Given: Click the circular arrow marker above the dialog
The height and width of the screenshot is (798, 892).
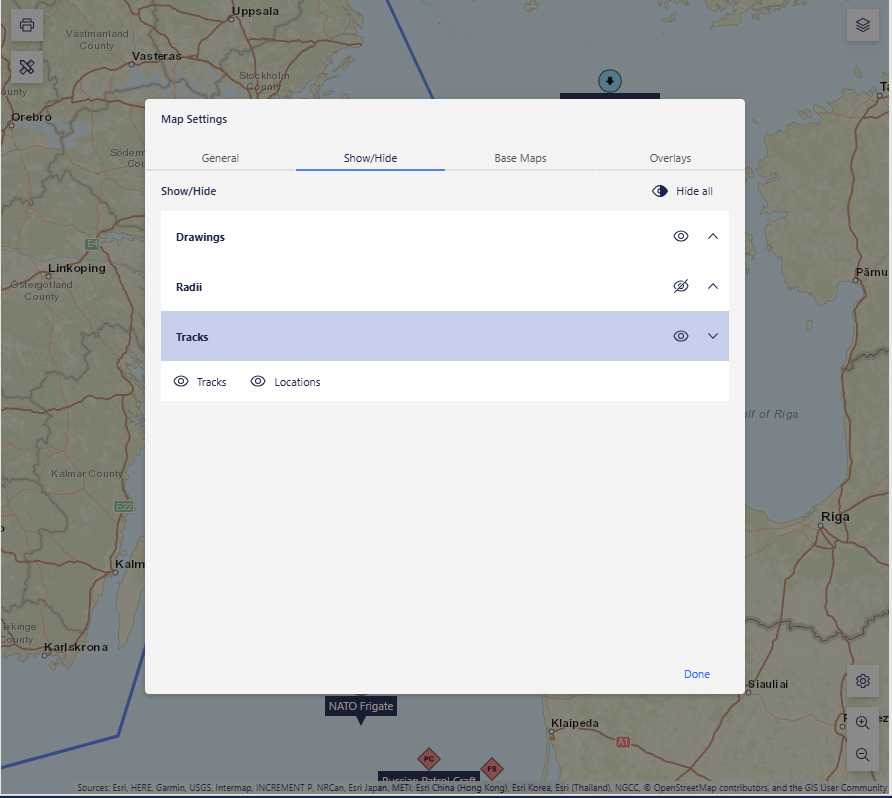Looking at the screenshot, I should (609, 81).
